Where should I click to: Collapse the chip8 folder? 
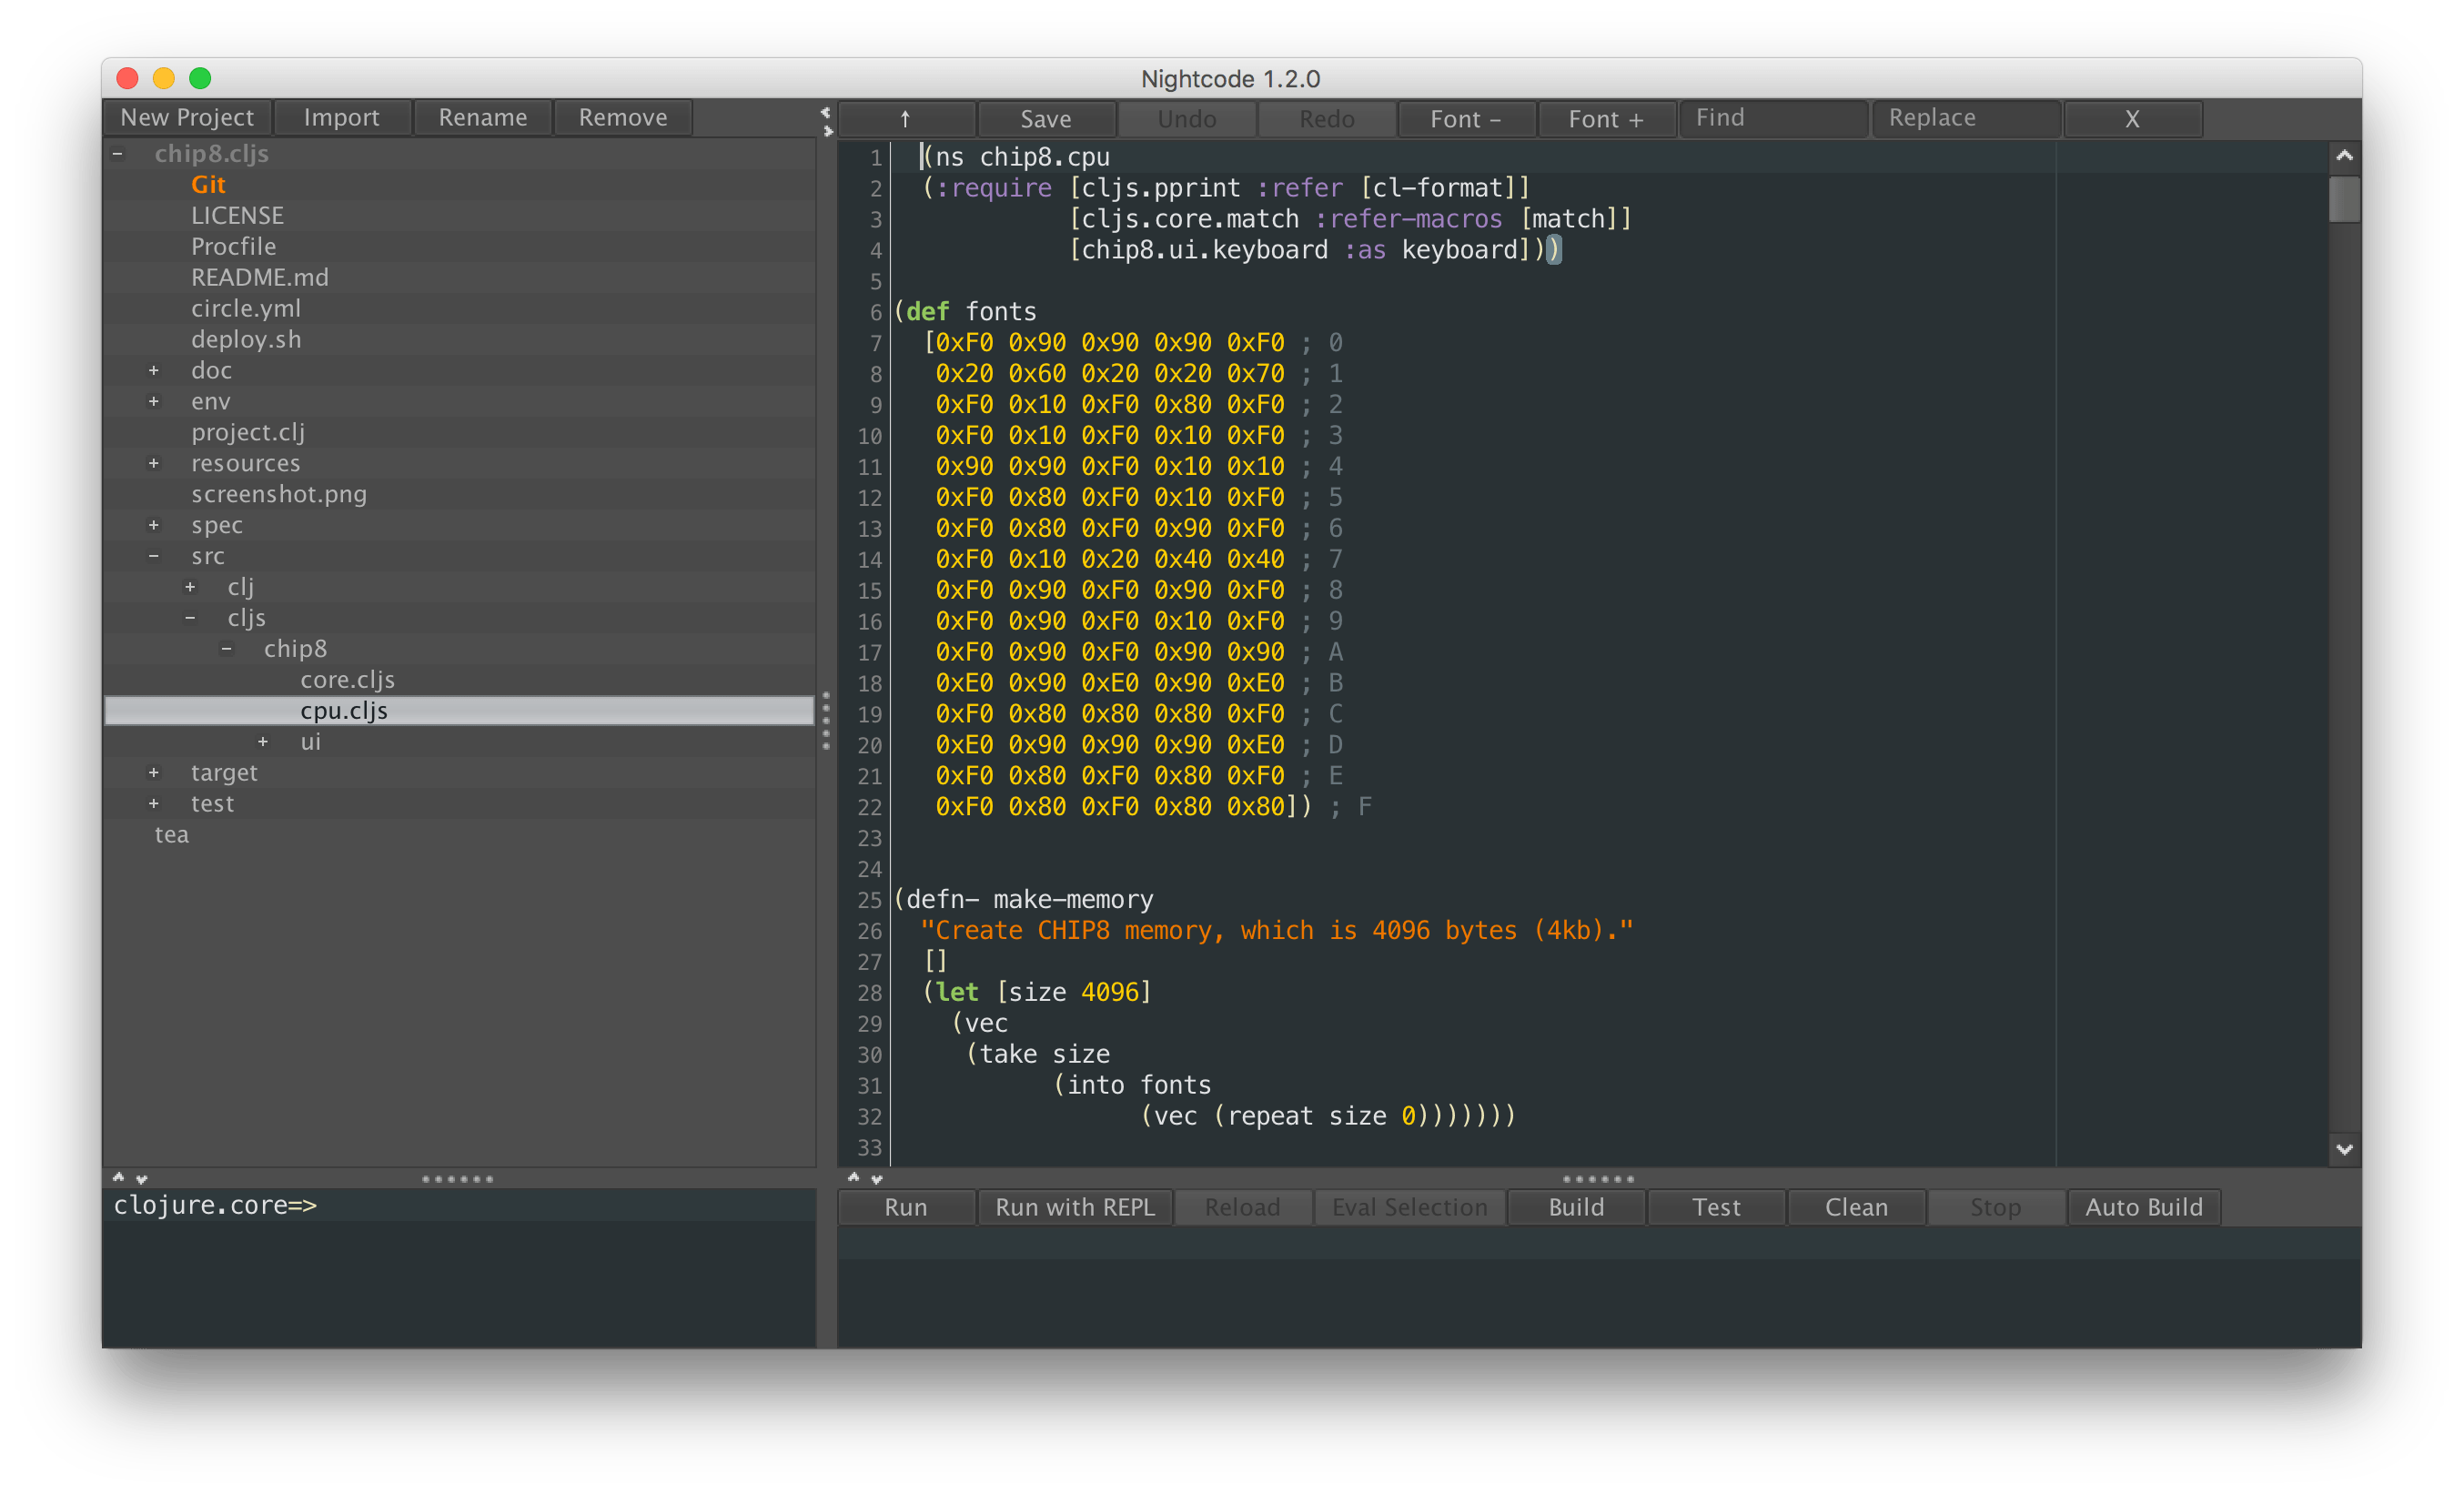(227, 650)
